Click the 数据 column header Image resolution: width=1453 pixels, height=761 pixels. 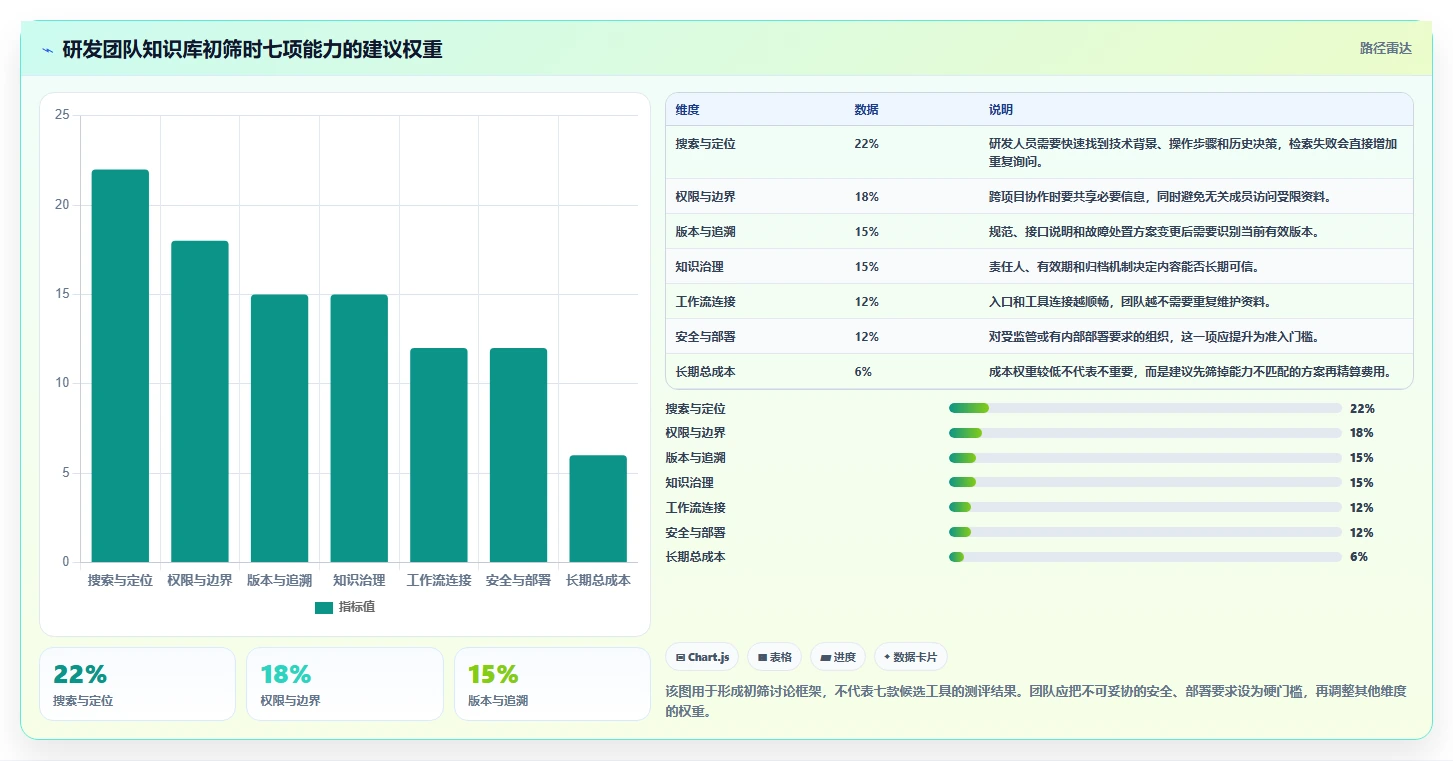[x=866, y=110]
